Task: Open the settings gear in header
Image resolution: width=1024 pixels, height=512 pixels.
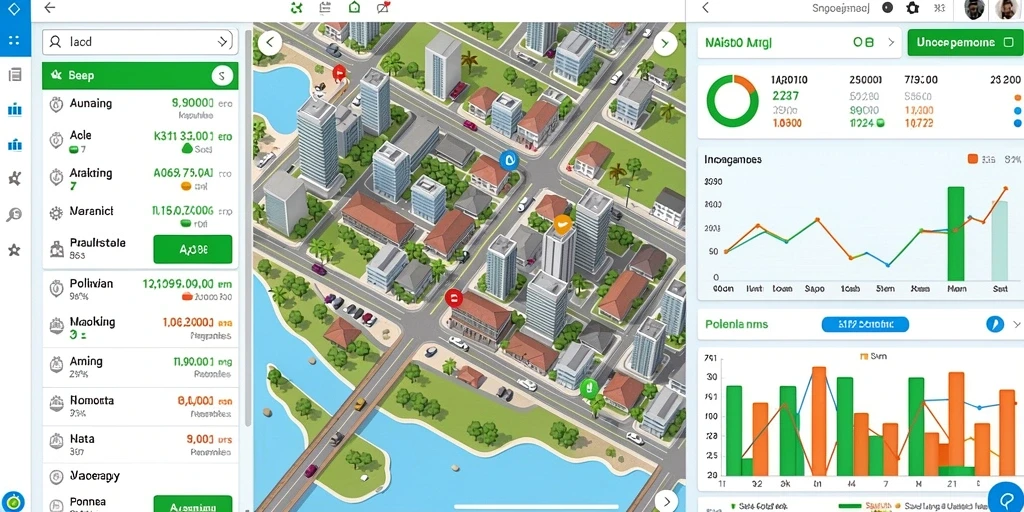Action: [912, 8]
